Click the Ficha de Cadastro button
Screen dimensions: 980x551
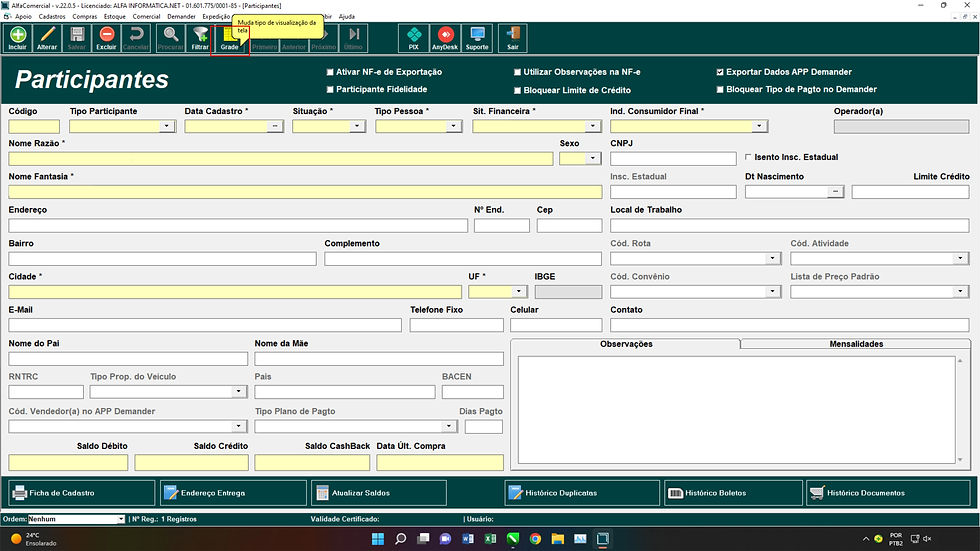[x=82, y=493]
